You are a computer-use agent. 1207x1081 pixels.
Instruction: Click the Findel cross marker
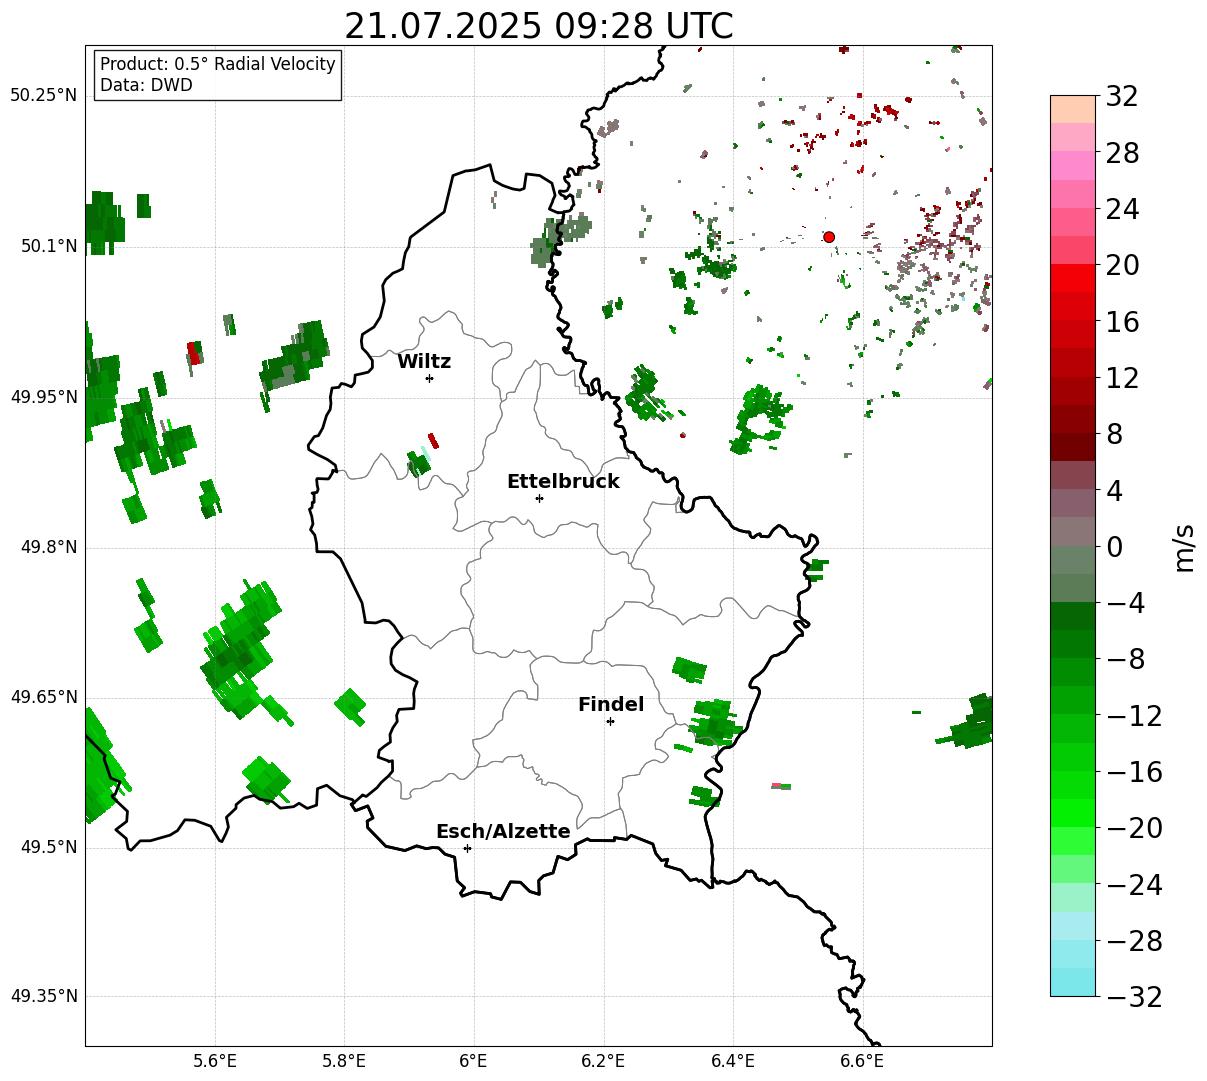(x=610, y=721)
